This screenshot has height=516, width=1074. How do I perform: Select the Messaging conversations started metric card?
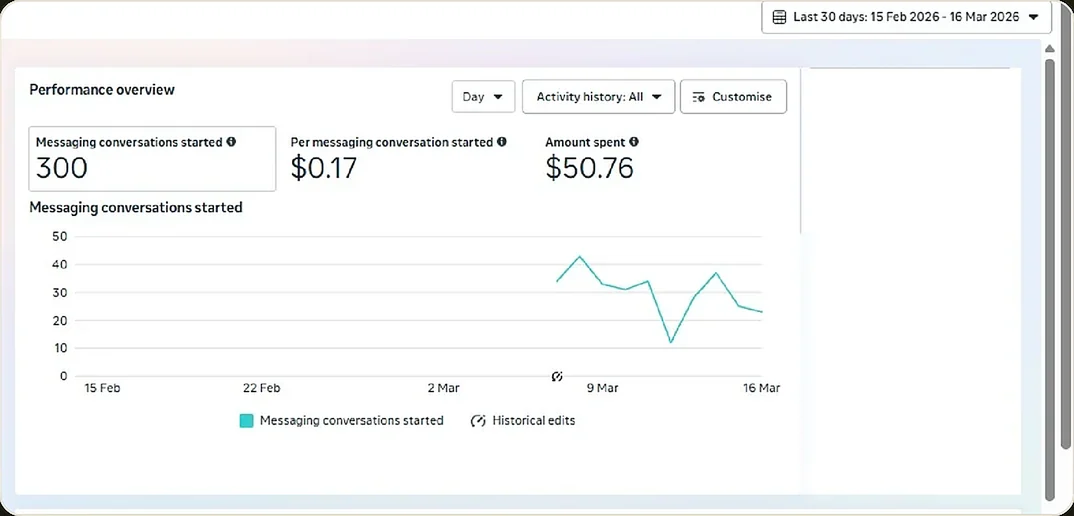pos(152,158)
